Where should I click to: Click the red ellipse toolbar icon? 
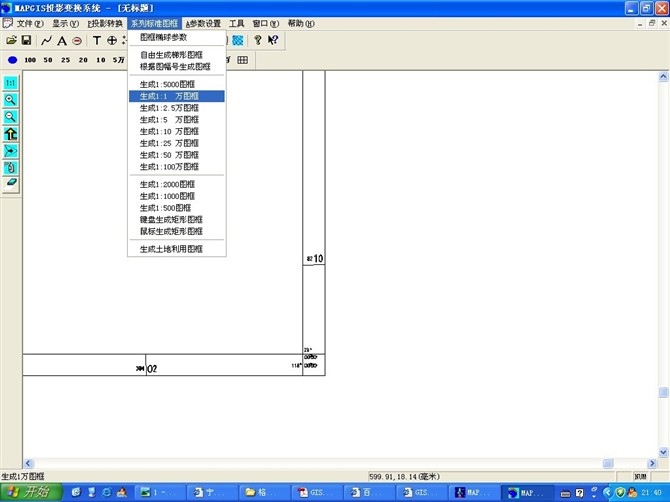(x=77, y=41)
